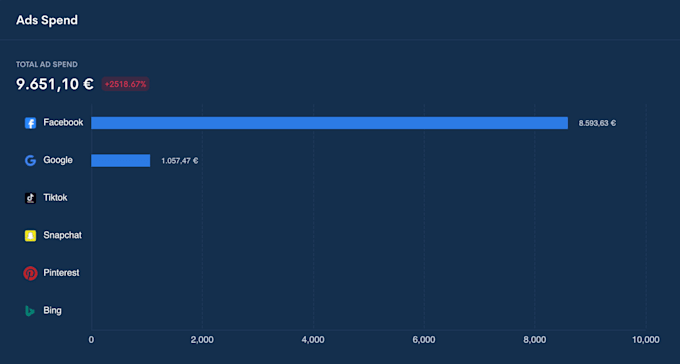Click the 8.593,63 € Facebook value label
The image size is (680, 364).
597,123
